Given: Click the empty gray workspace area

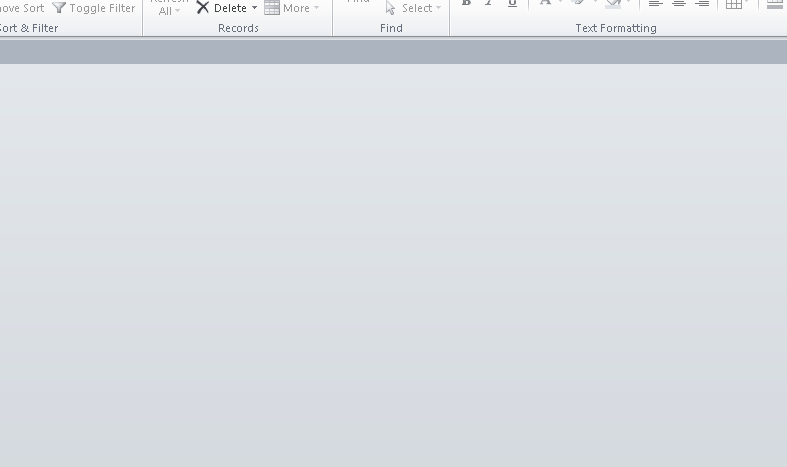Looking at the screenshot, I should [393, 260].
